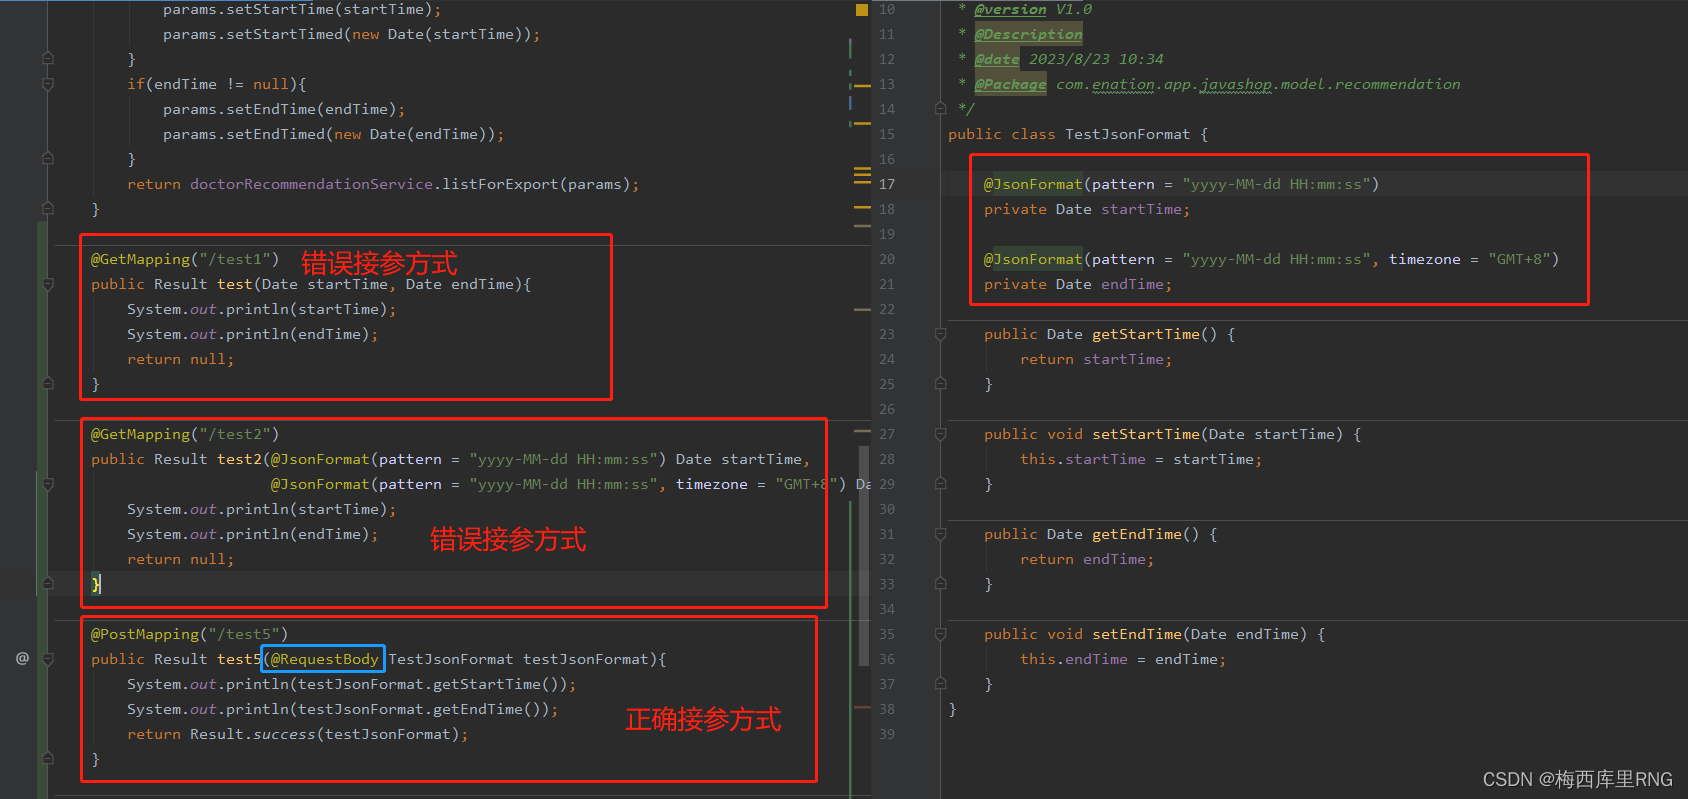Viewport: 1688px width, 799px height.
Task: Collapse the test2 method using its gutter fold marker
Action: click(48, 484)
